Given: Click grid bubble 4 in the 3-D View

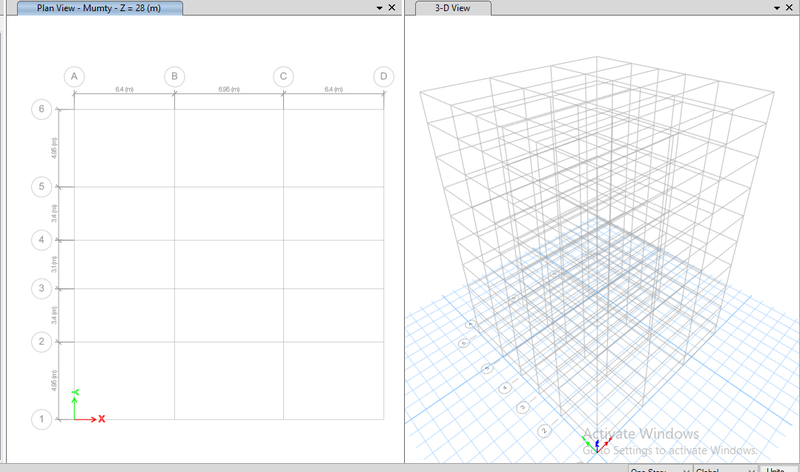Looking at the screenshot, I should tap(505, 388).
